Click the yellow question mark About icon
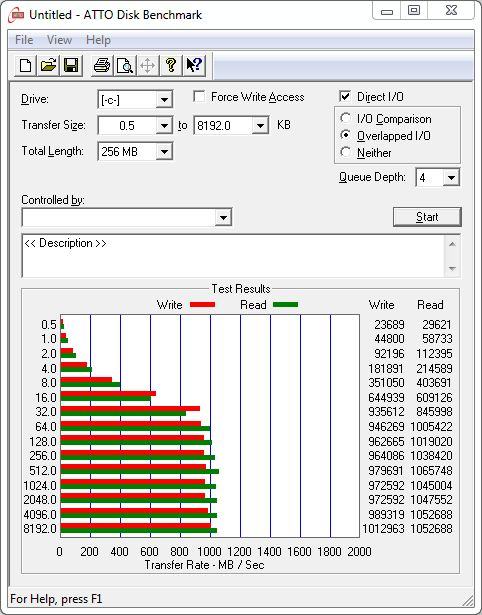This screenshot has height=615, width=482. pyautogui.click(x=171, y=65)
